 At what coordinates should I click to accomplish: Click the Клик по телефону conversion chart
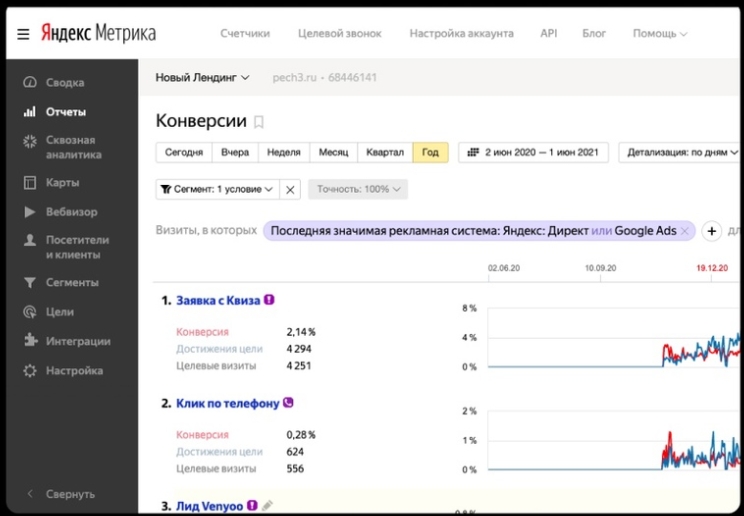tap(614, 441)
